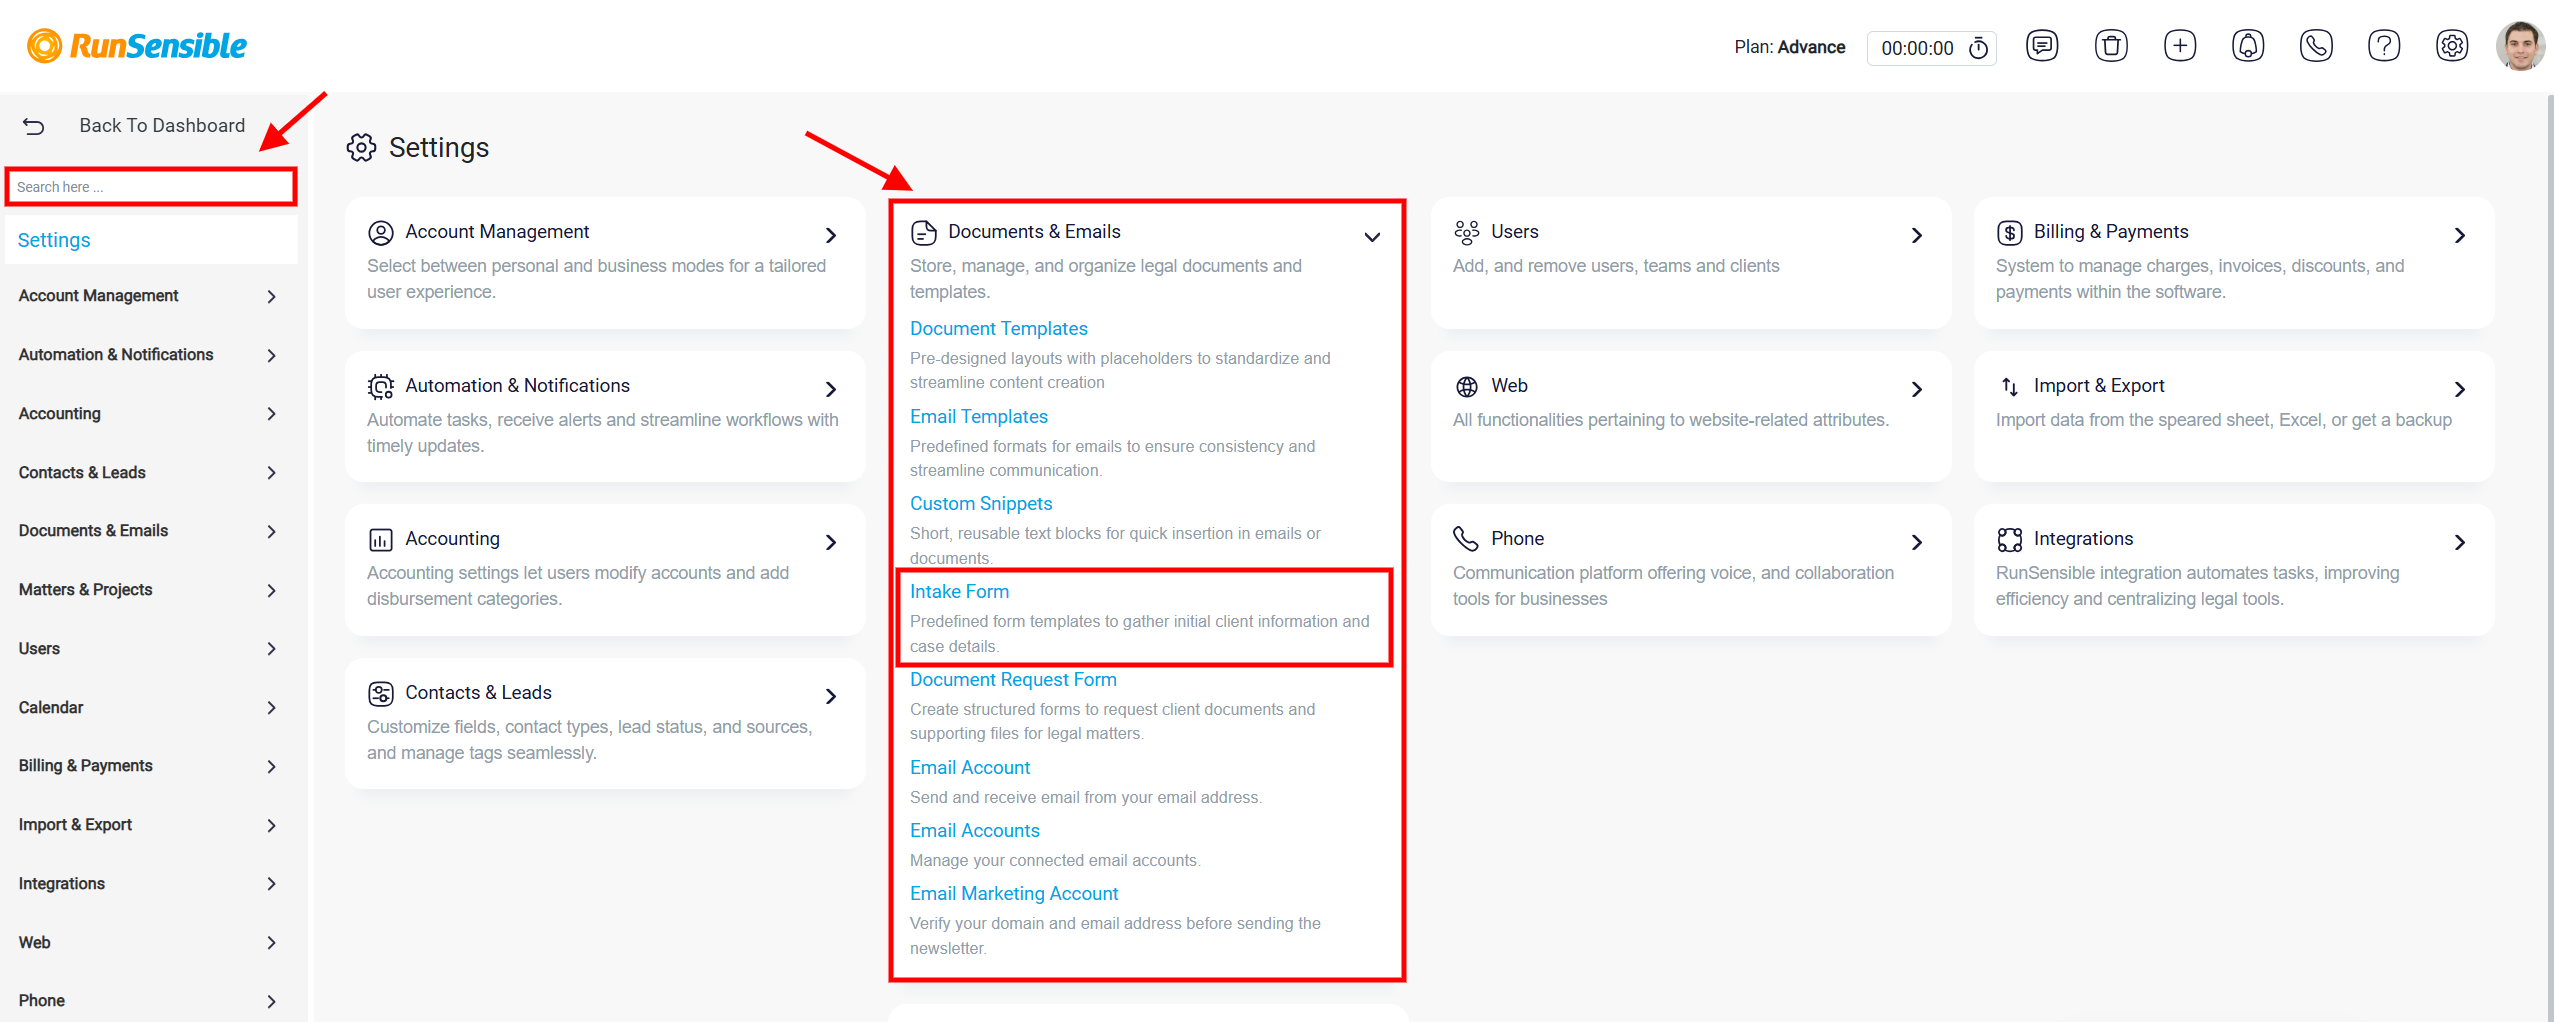The image size is (2554, 1022).
Task: Collapse the Documents & Emails card chevron
Action: pyautogui.click(x=1372, y=237)
